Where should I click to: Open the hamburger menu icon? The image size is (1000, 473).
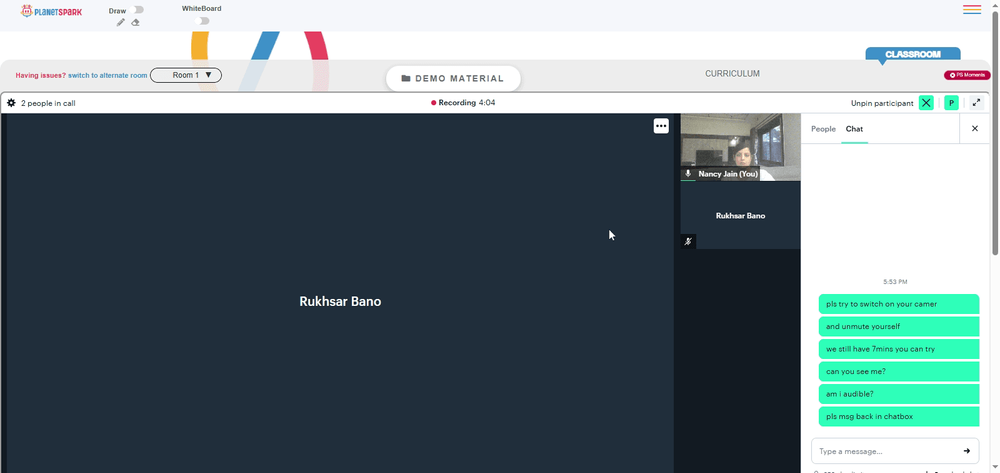972,10
